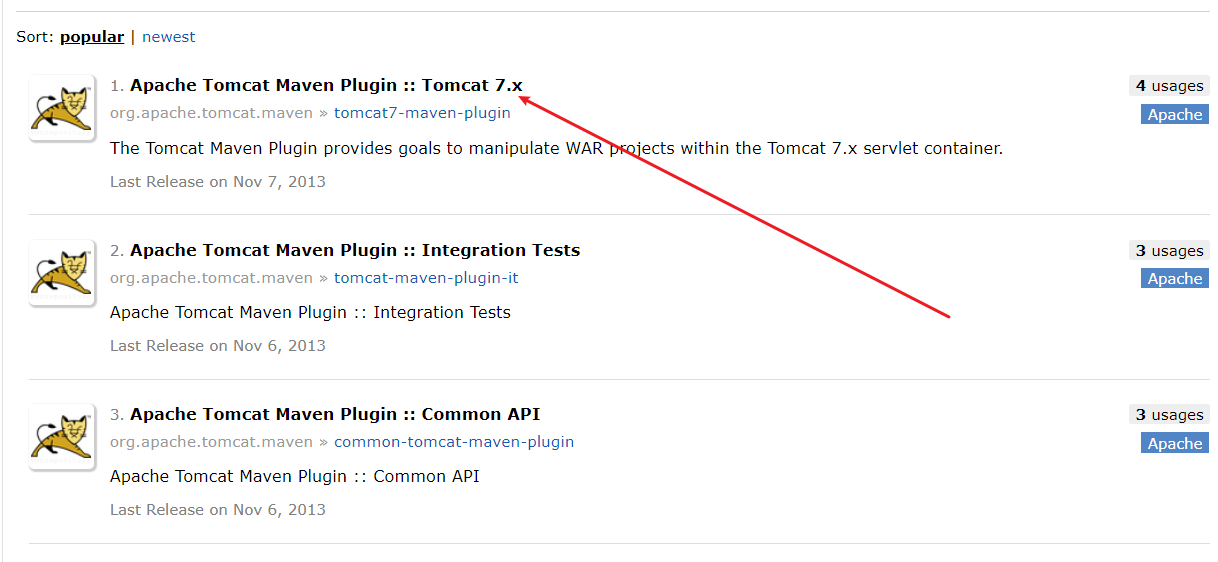
Task: Click org.apache.tomcat.maven group in first result
Action: (x=211, y=113)
